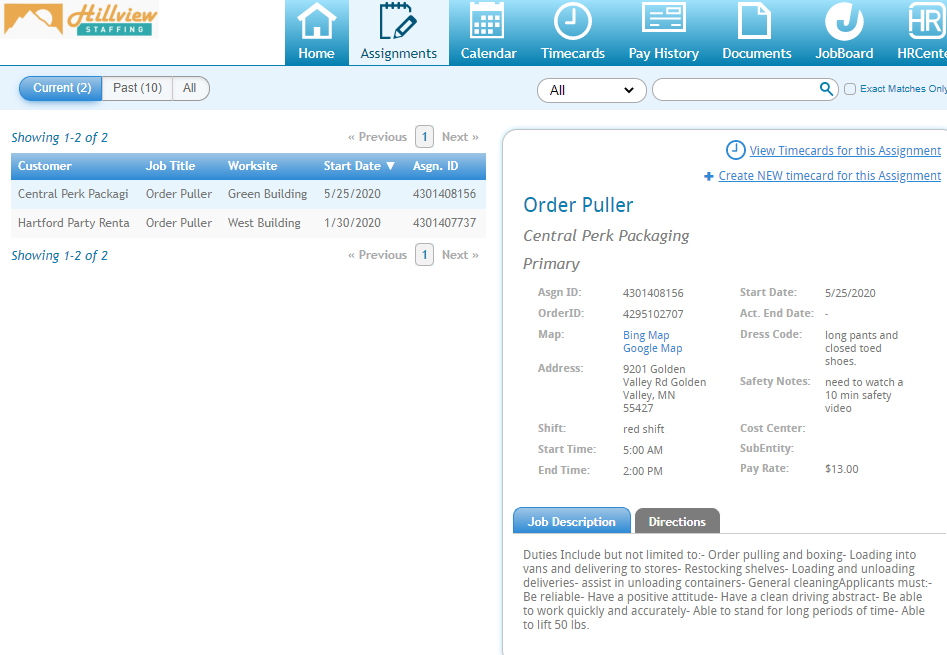Open the Documents page icon
Image resolution: width=947 pixels, height=655 pixels.
point(754,21)
